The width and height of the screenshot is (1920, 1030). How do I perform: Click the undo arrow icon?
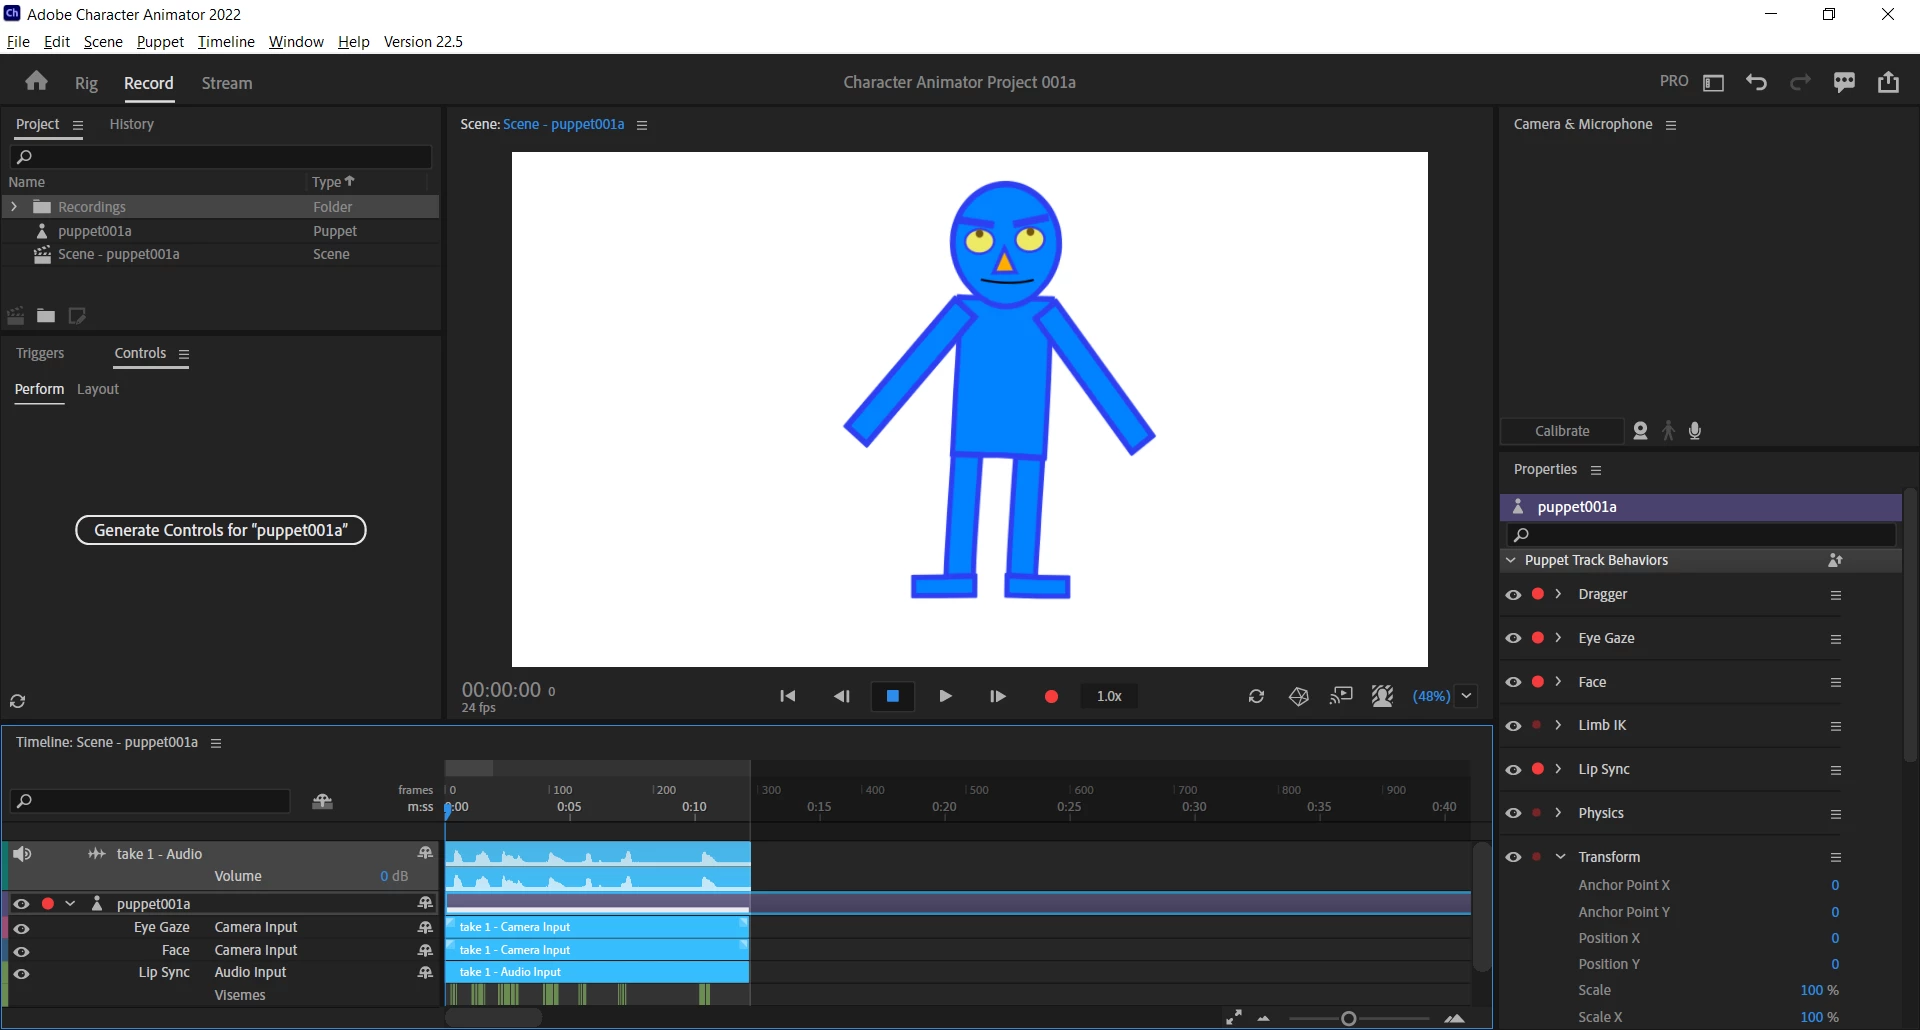(x=1756, y=82)
